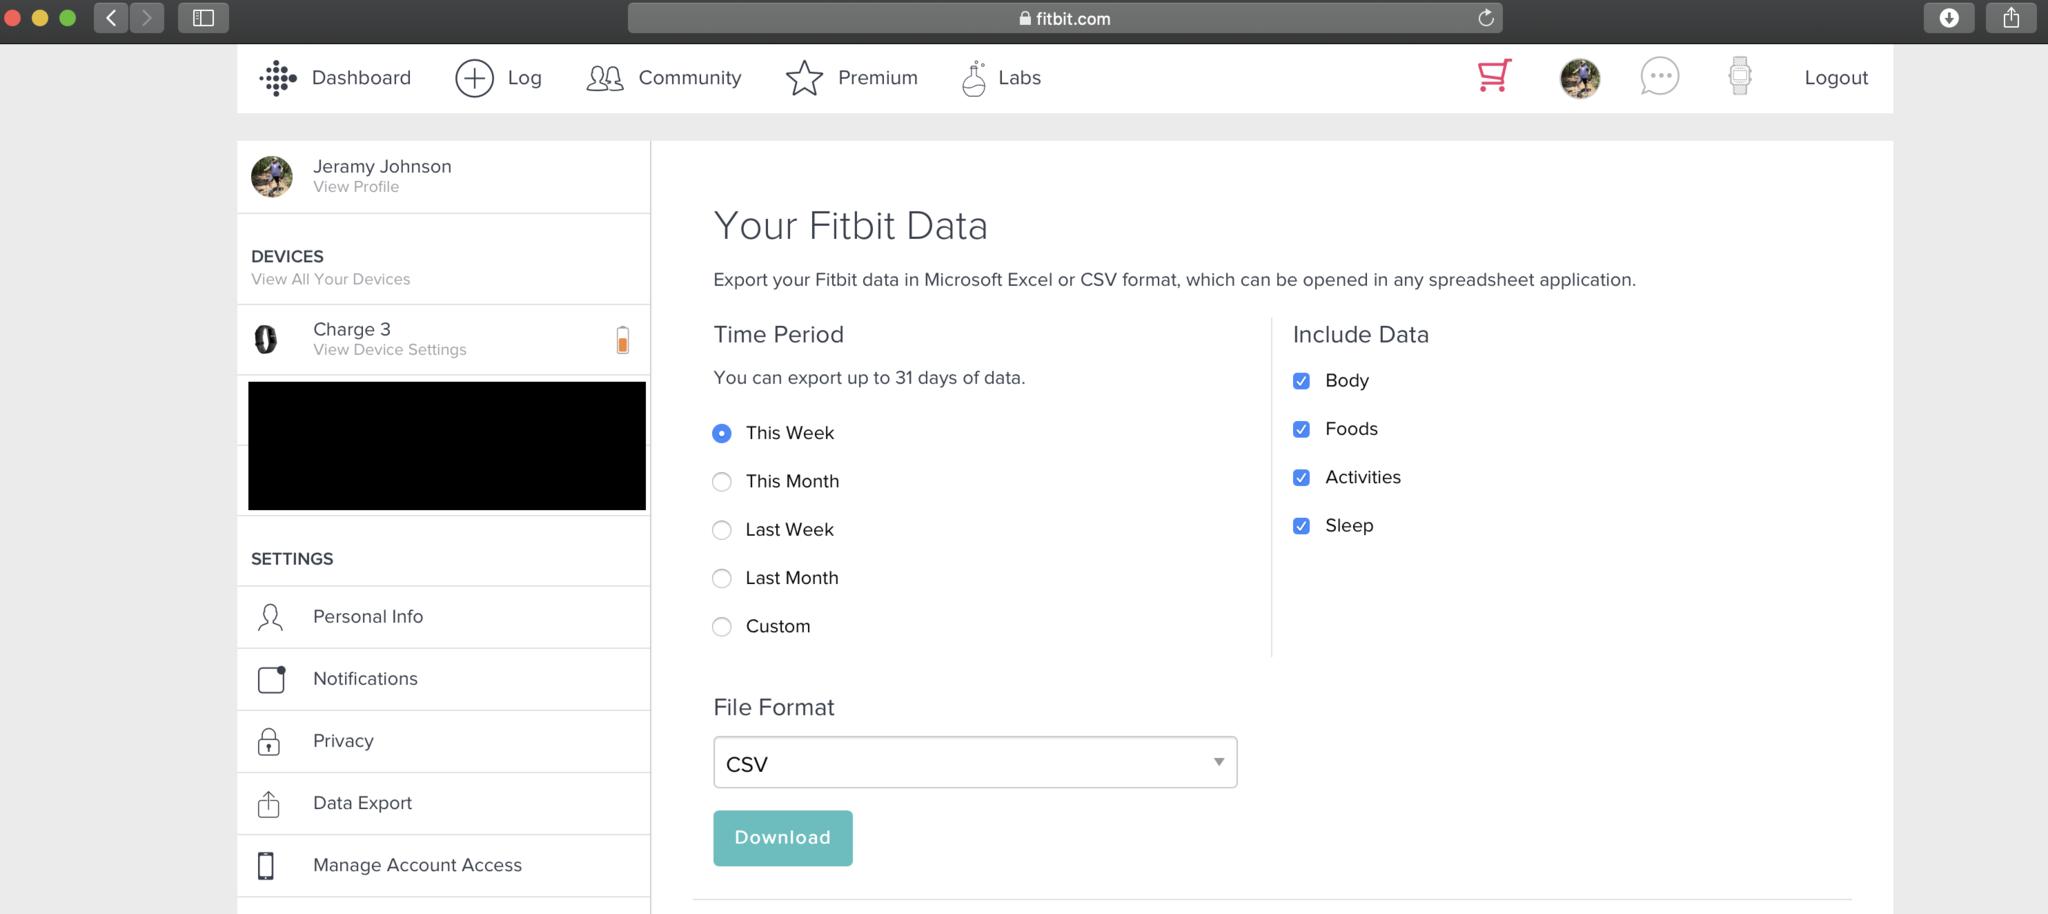Screen dimensions: 2048x914
Task: Toggle the Safari sidebar button
Action: pos(203,17)
